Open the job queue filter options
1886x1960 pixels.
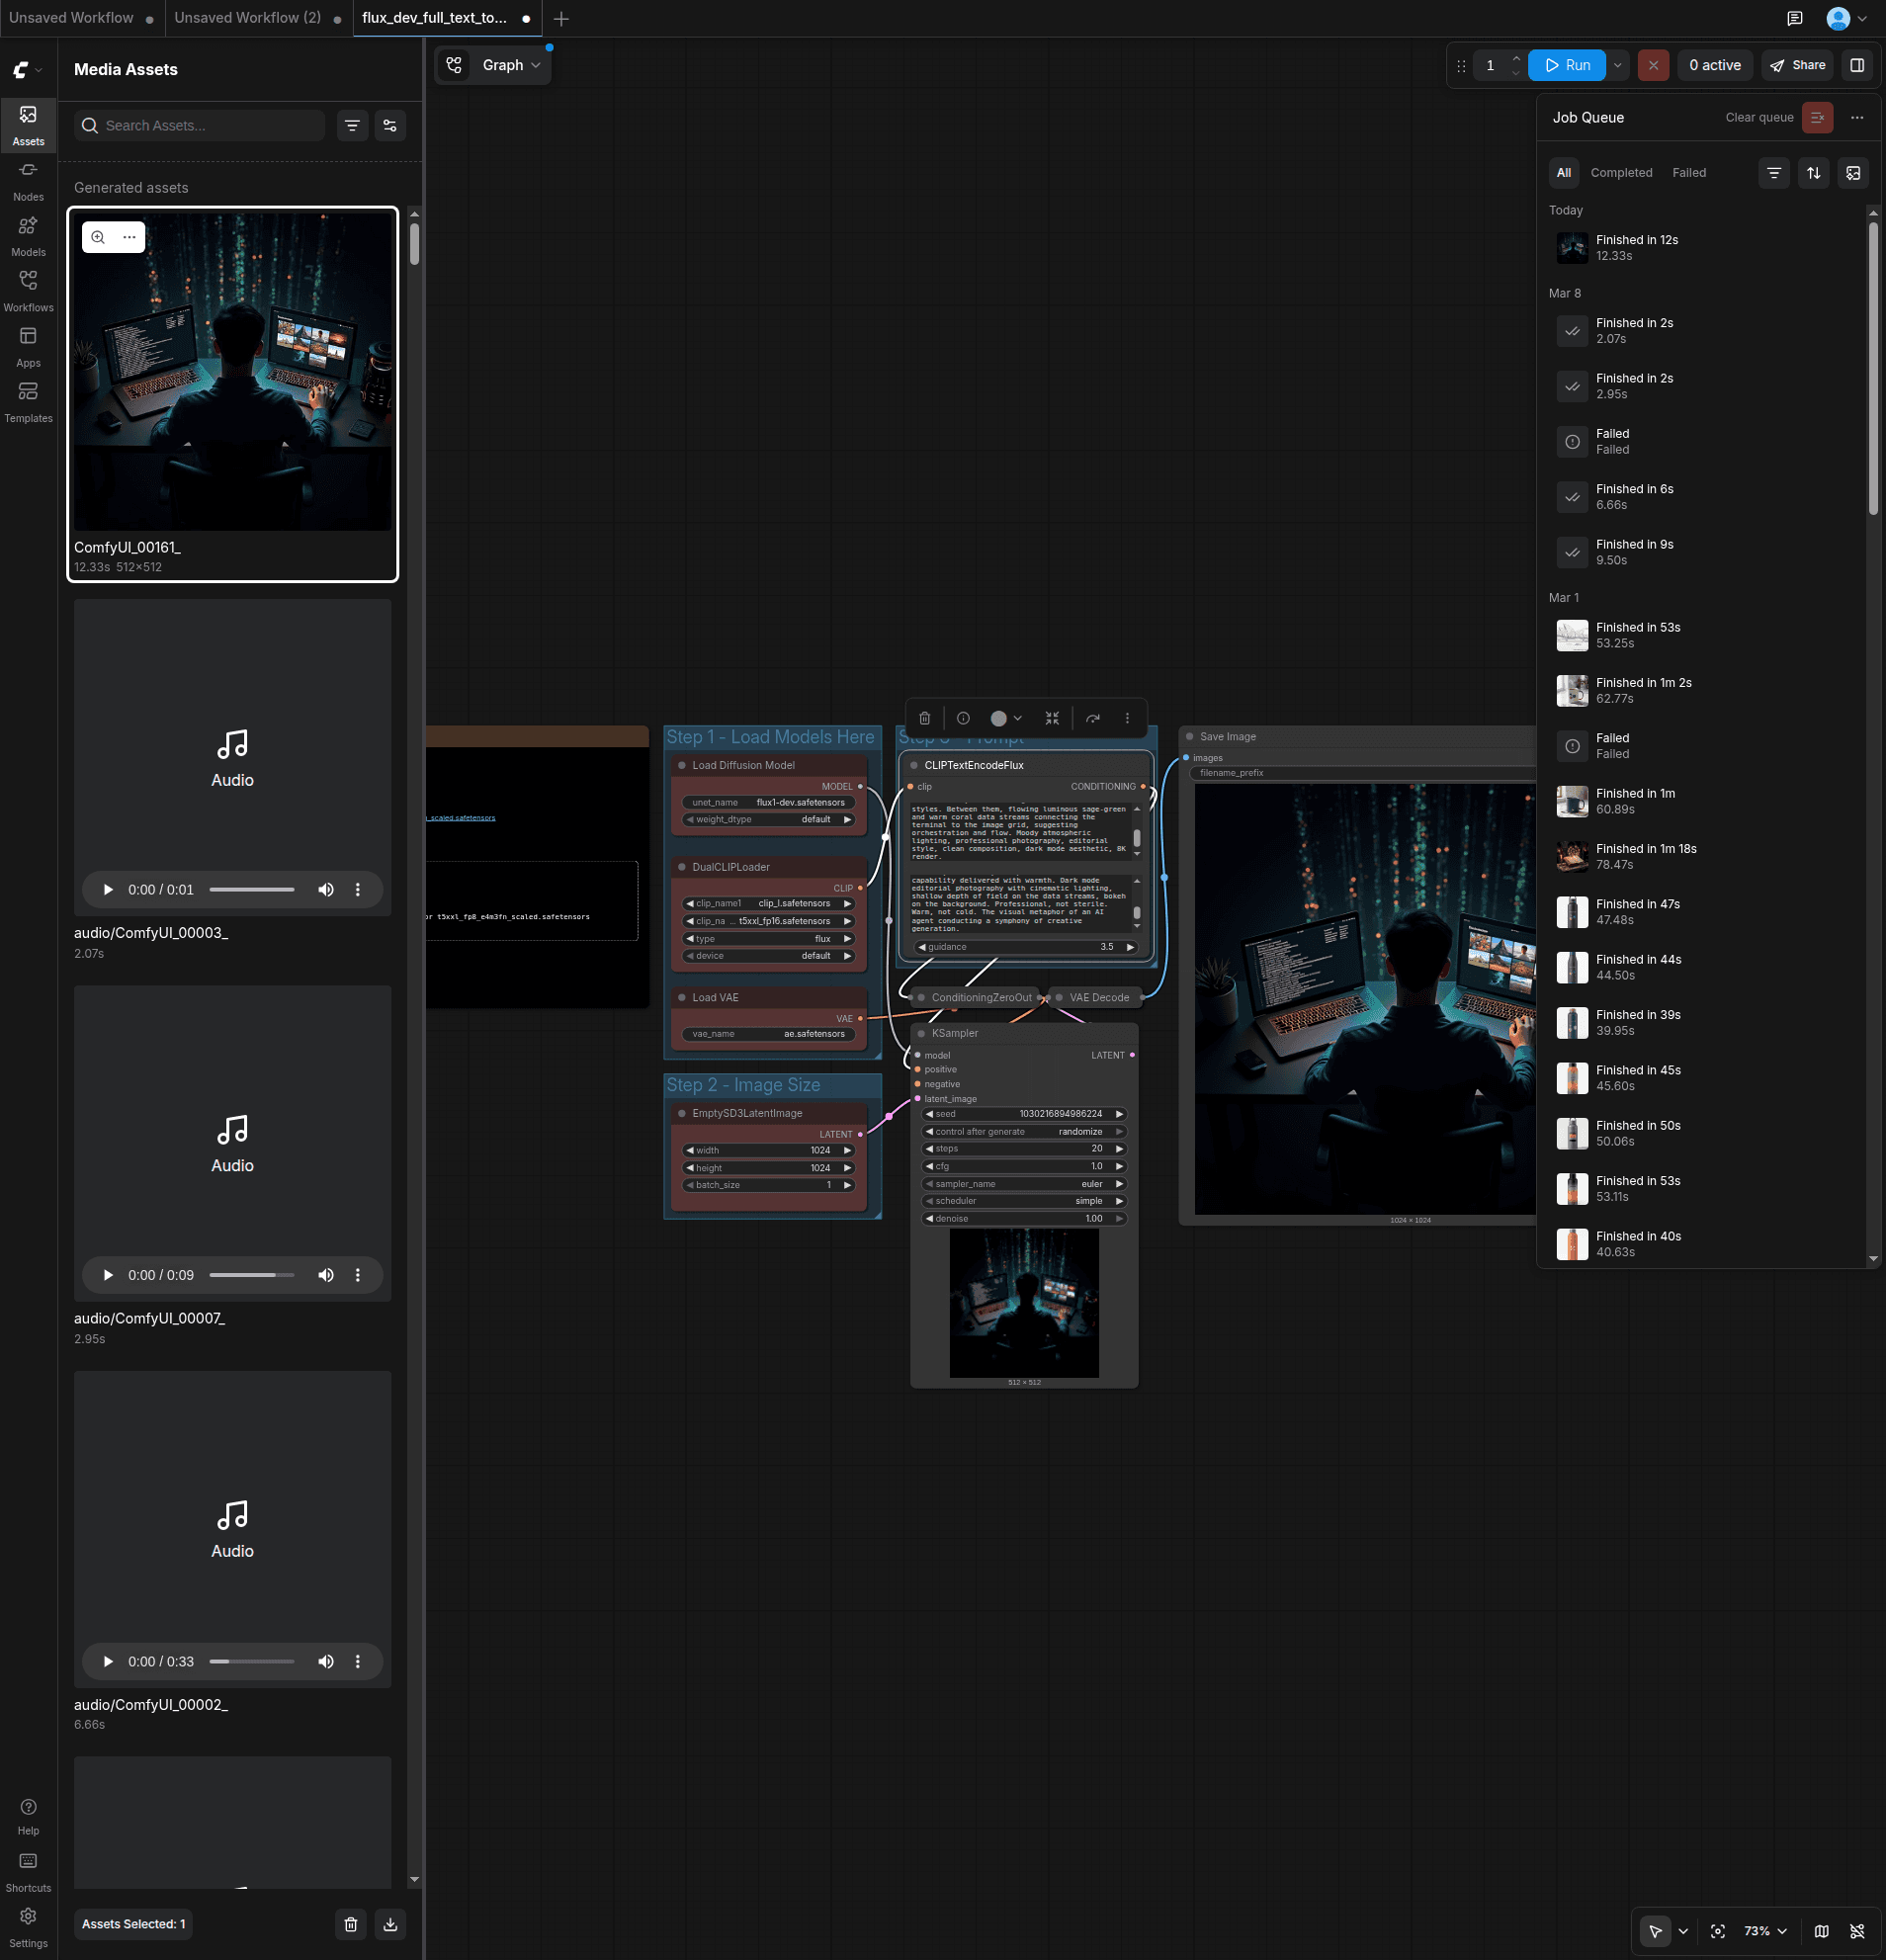pos(1774,172)
